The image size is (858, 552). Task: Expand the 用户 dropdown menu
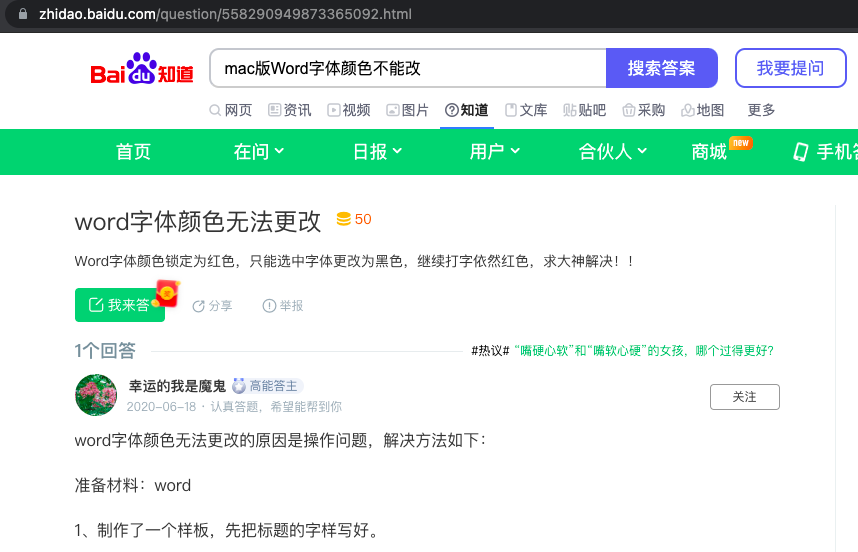coord(495,152)
